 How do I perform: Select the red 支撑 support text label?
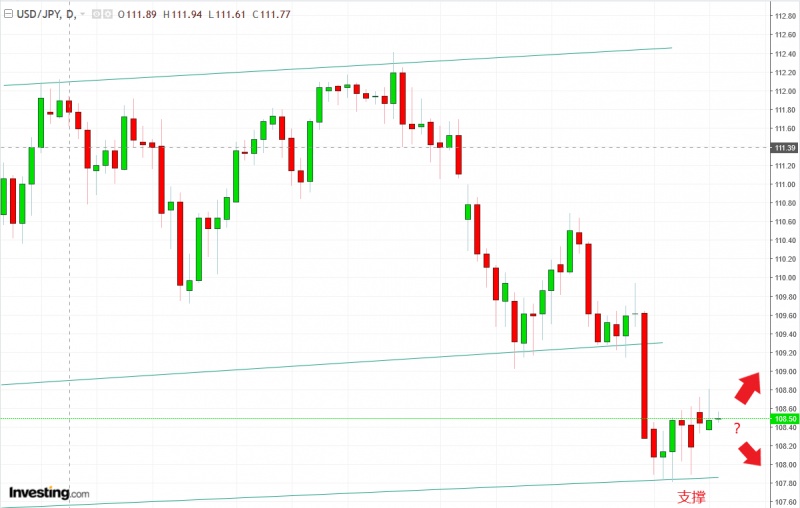691,496
